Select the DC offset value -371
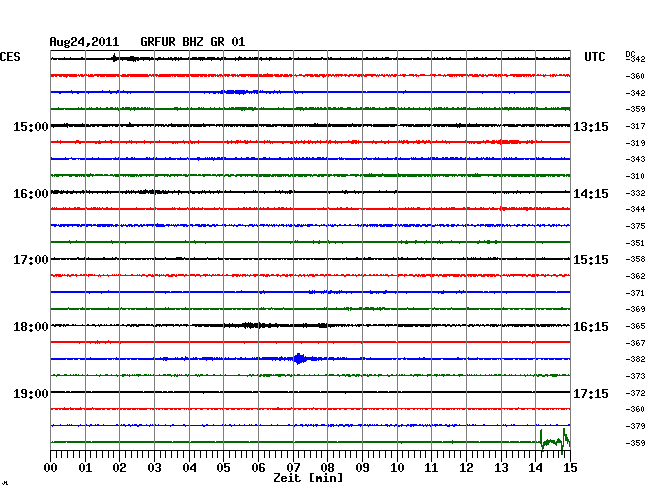650x494 pixels. coord(635,293)
